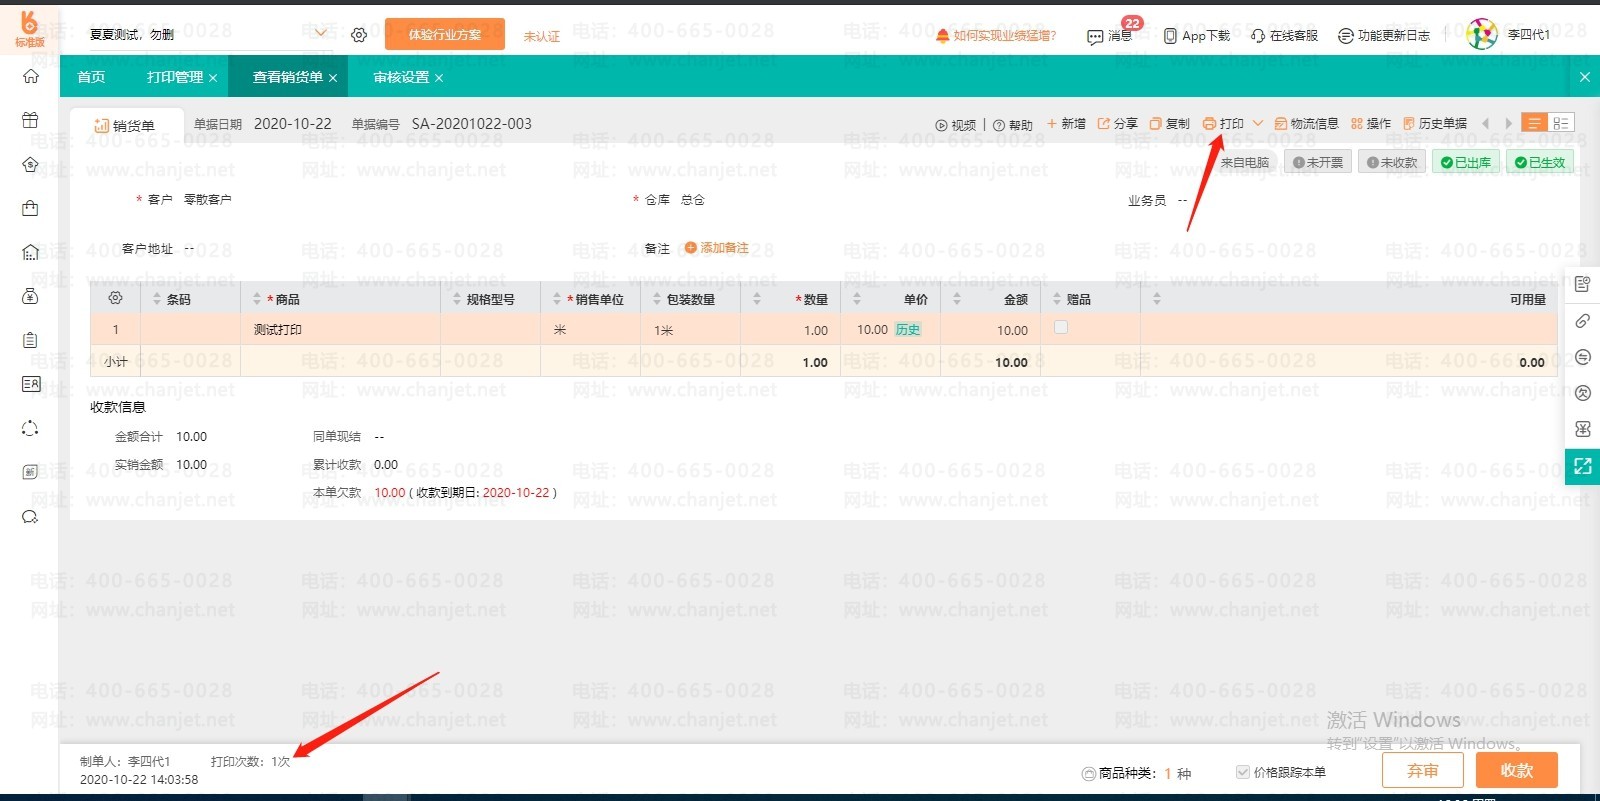Click 复制 copy in toolbar
The width and height of the screenshot is (1600, 801).
coord(1170,124)
